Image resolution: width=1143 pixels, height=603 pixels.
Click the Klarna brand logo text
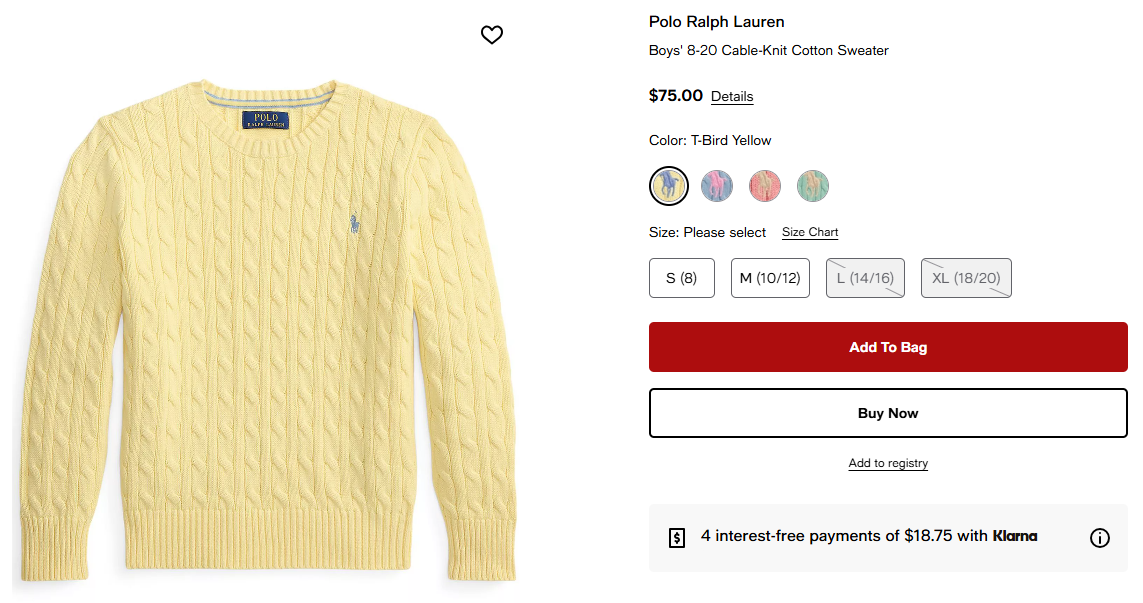[1015, 536]
